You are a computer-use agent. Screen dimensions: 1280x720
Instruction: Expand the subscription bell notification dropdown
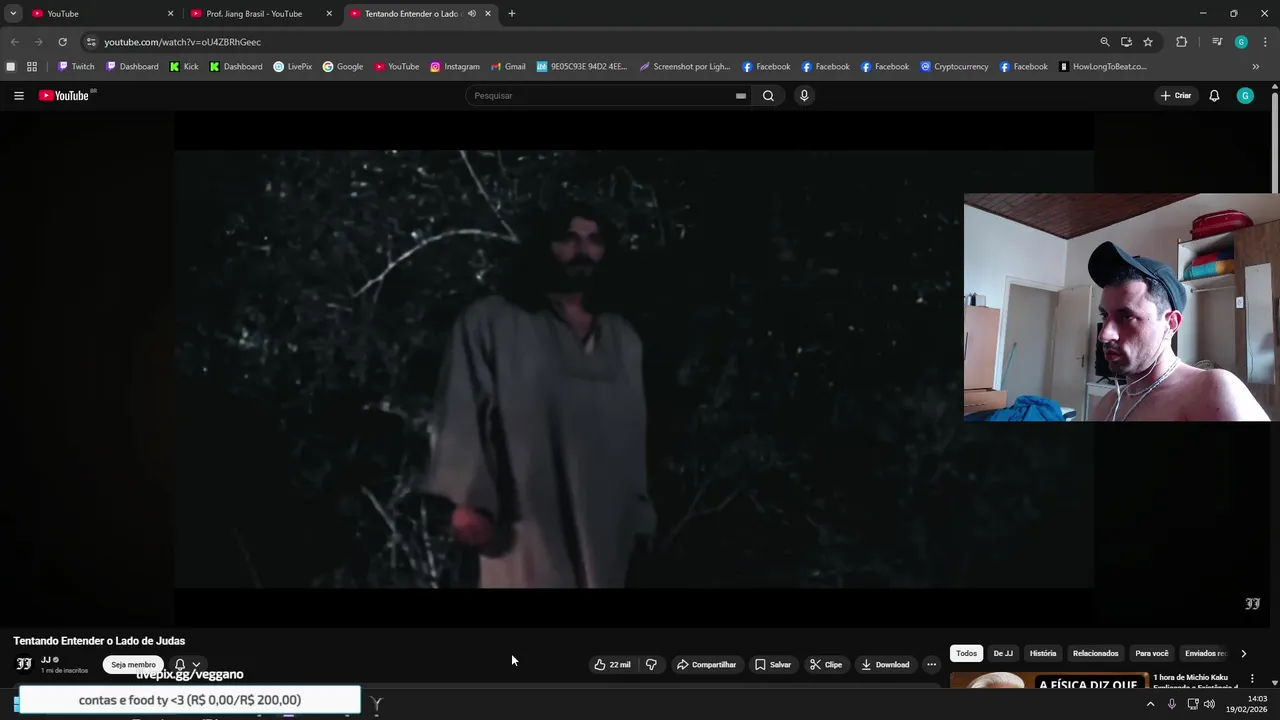[196, 665]
